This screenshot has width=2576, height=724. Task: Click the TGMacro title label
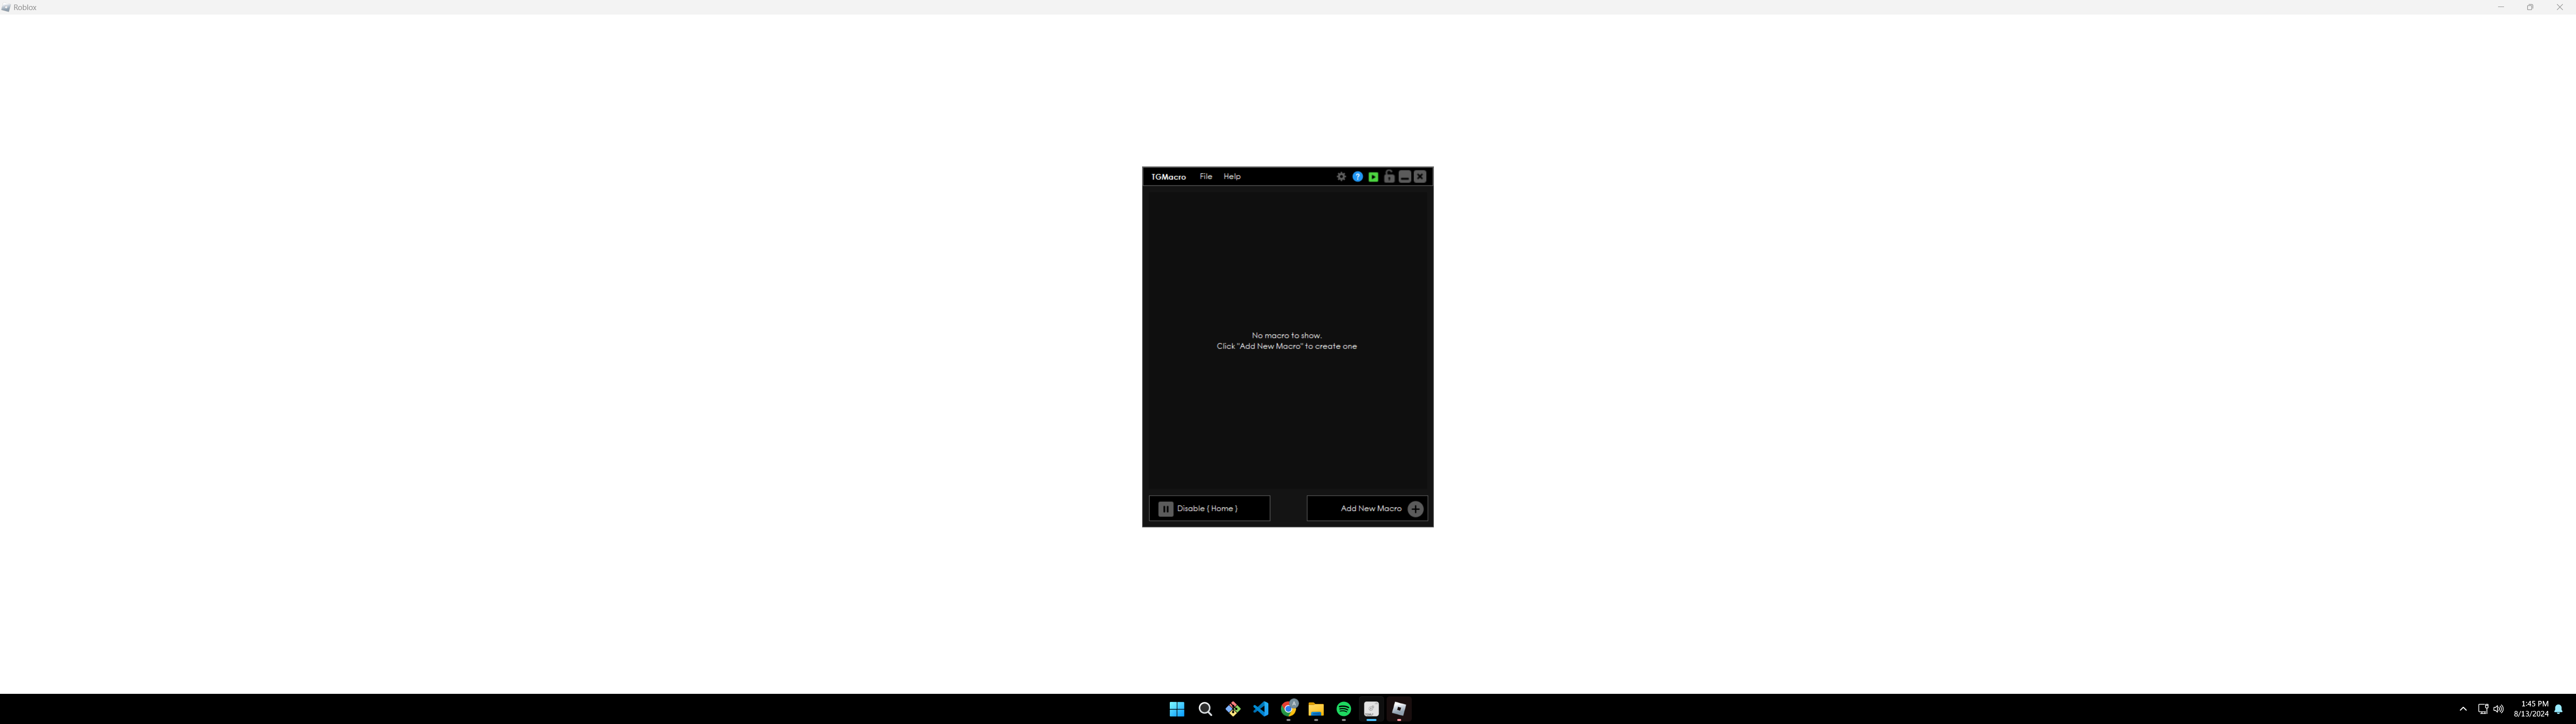click(1168, 177)
